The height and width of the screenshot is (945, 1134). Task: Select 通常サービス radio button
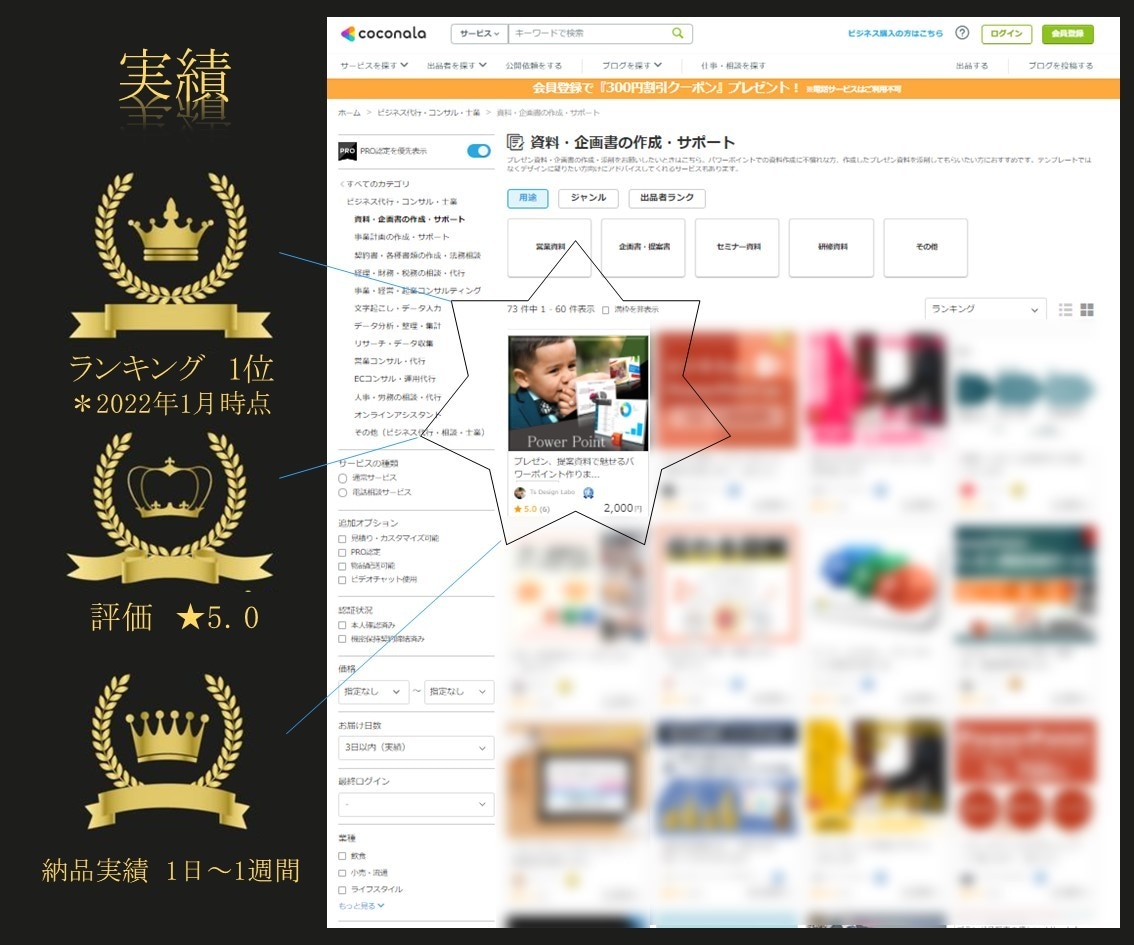343,478
